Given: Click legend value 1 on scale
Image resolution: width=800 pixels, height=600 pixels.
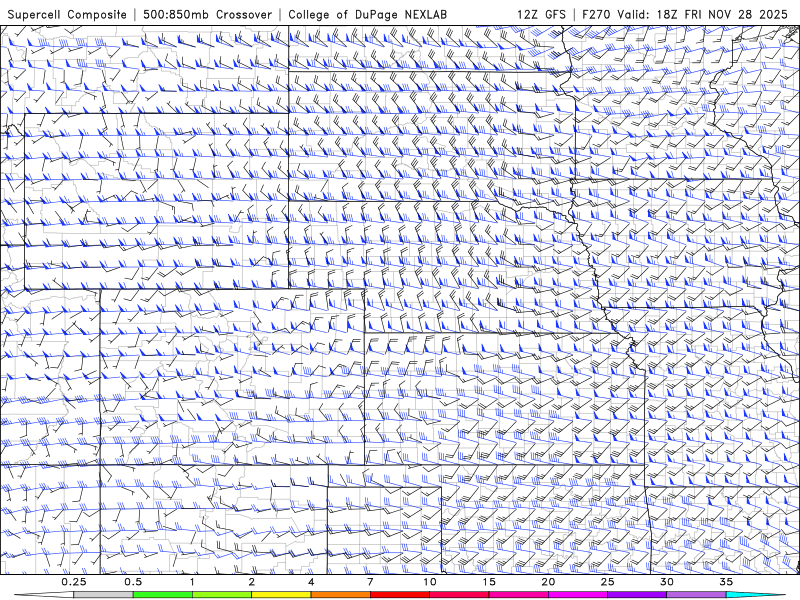Looking at the screenshot, I should pyautogui.click(x=192, y=582).
